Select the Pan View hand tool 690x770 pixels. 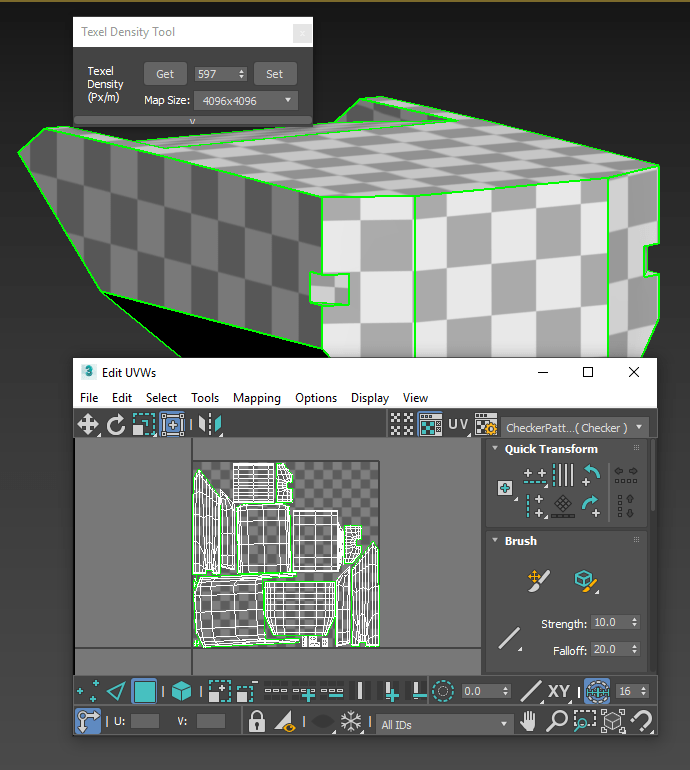[x=528, y=721]
